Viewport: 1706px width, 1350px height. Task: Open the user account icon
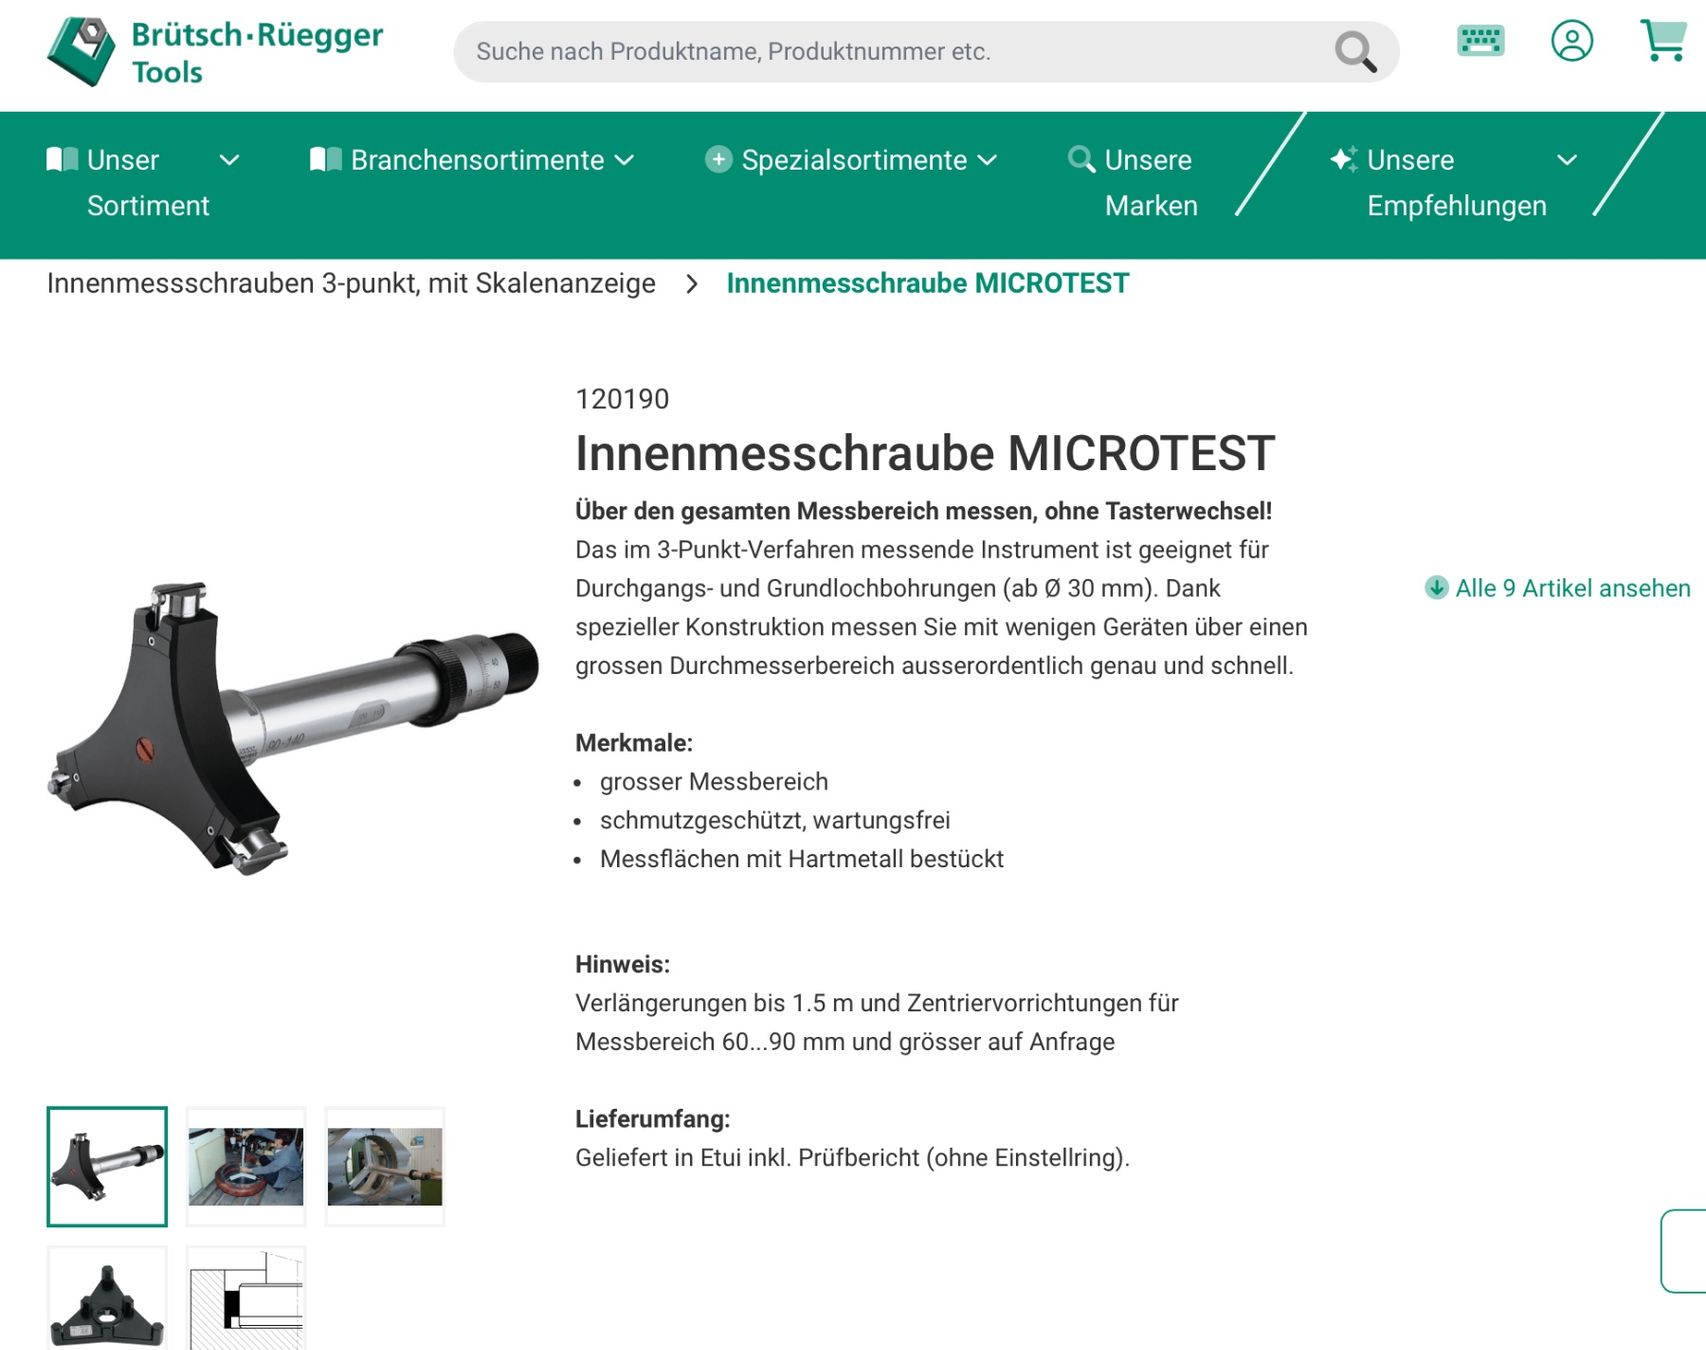(x=1572, y=41)
